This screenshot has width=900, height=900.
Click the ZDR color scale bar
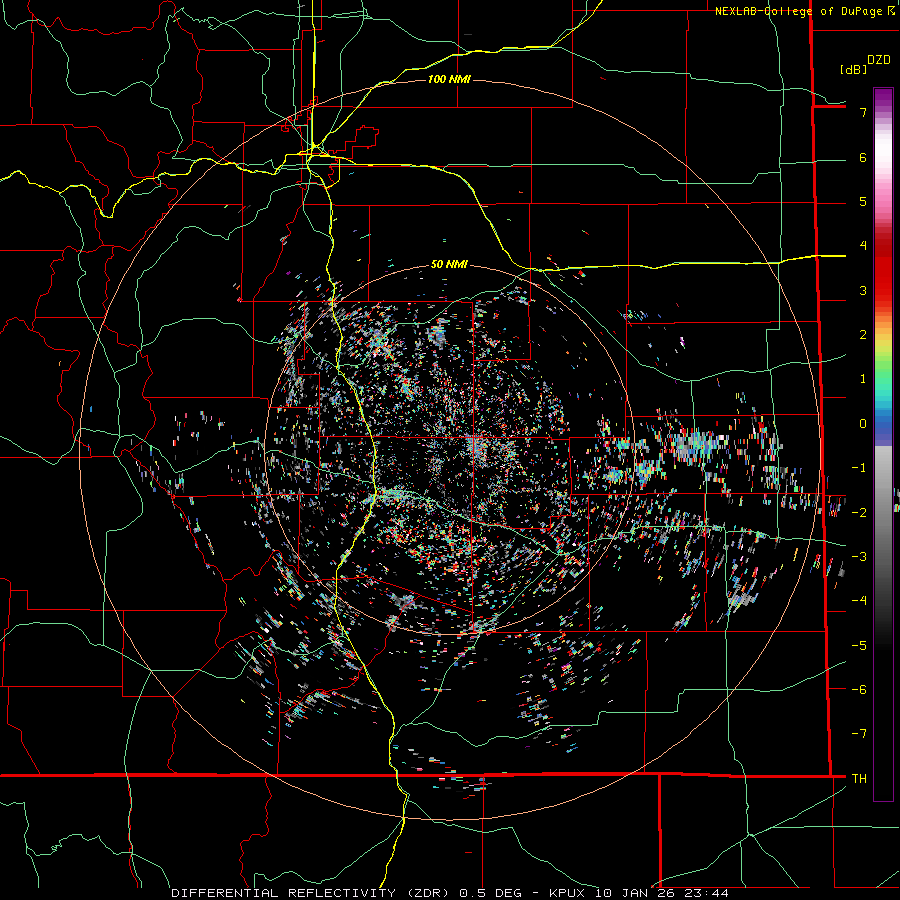point(883,444)
